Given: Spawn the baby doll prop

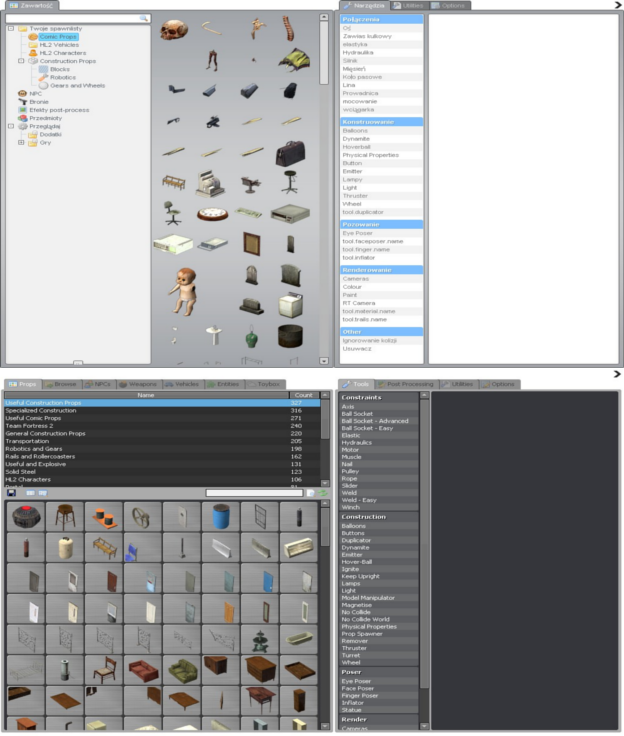Looking at the screenshot, I should click(185, 292).
